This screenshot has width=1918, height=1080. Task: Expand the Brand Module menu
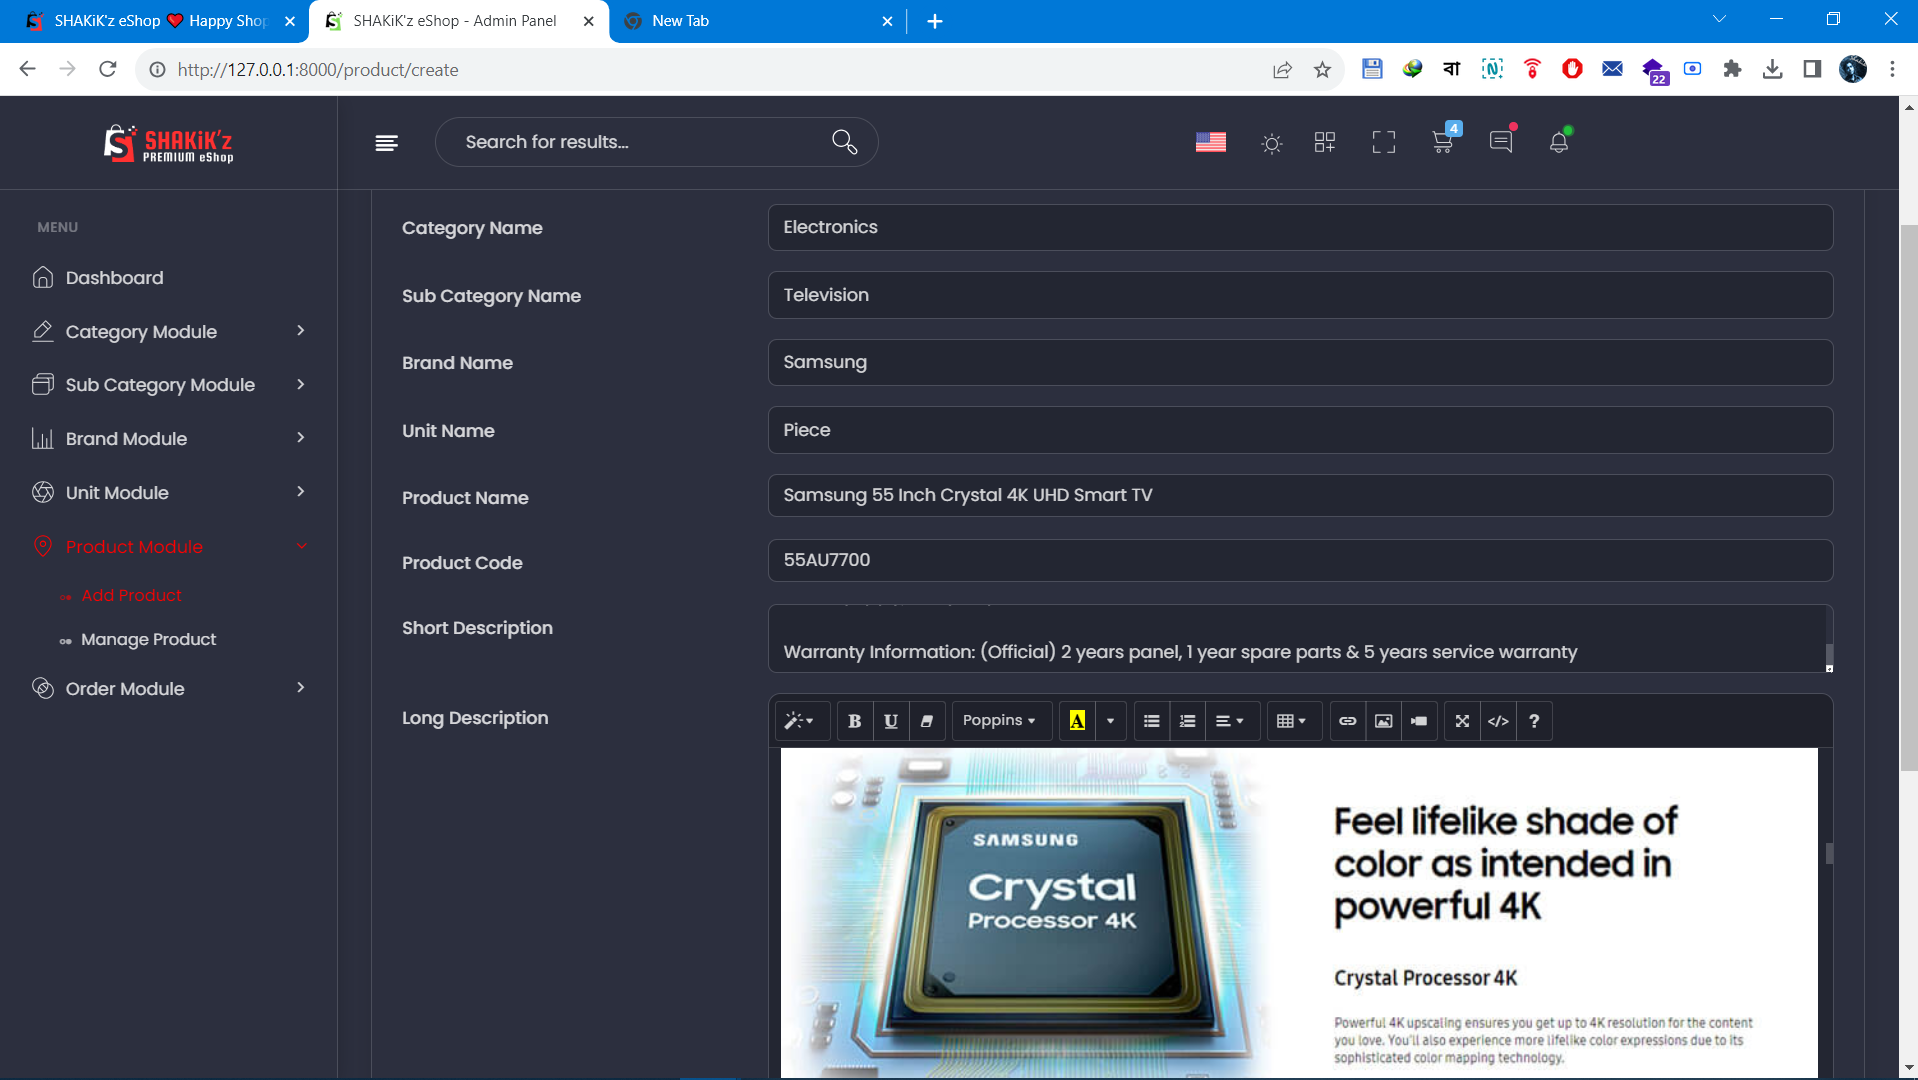(x=168, y=439)
